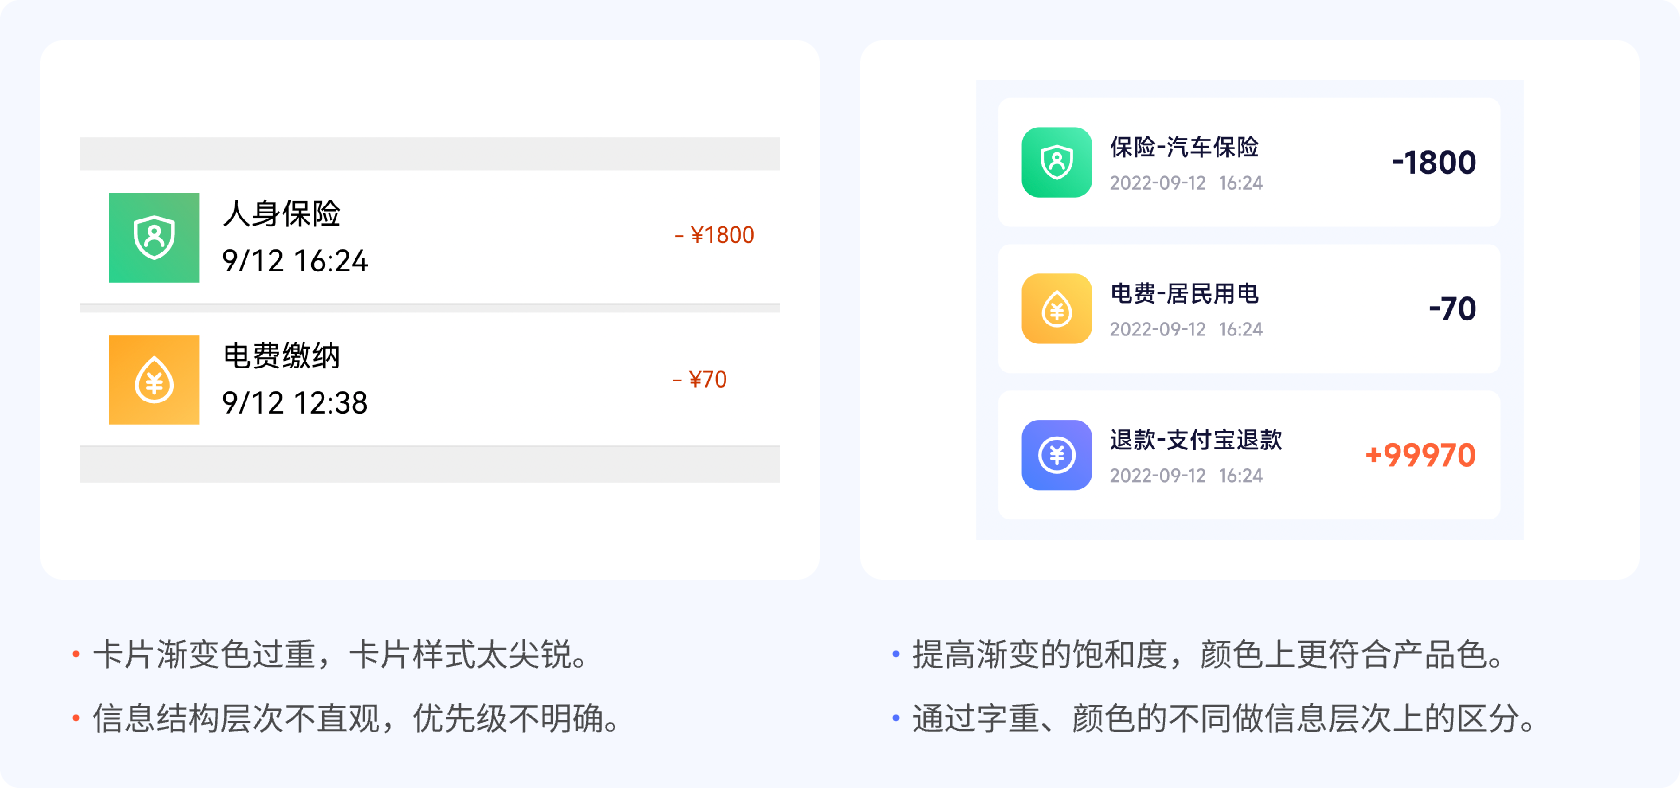Image resolution: width=1680 pixels, height=788 pixels.
Task: Click the date under 退款-支付宝退款
Action: tap(1186, 476)
